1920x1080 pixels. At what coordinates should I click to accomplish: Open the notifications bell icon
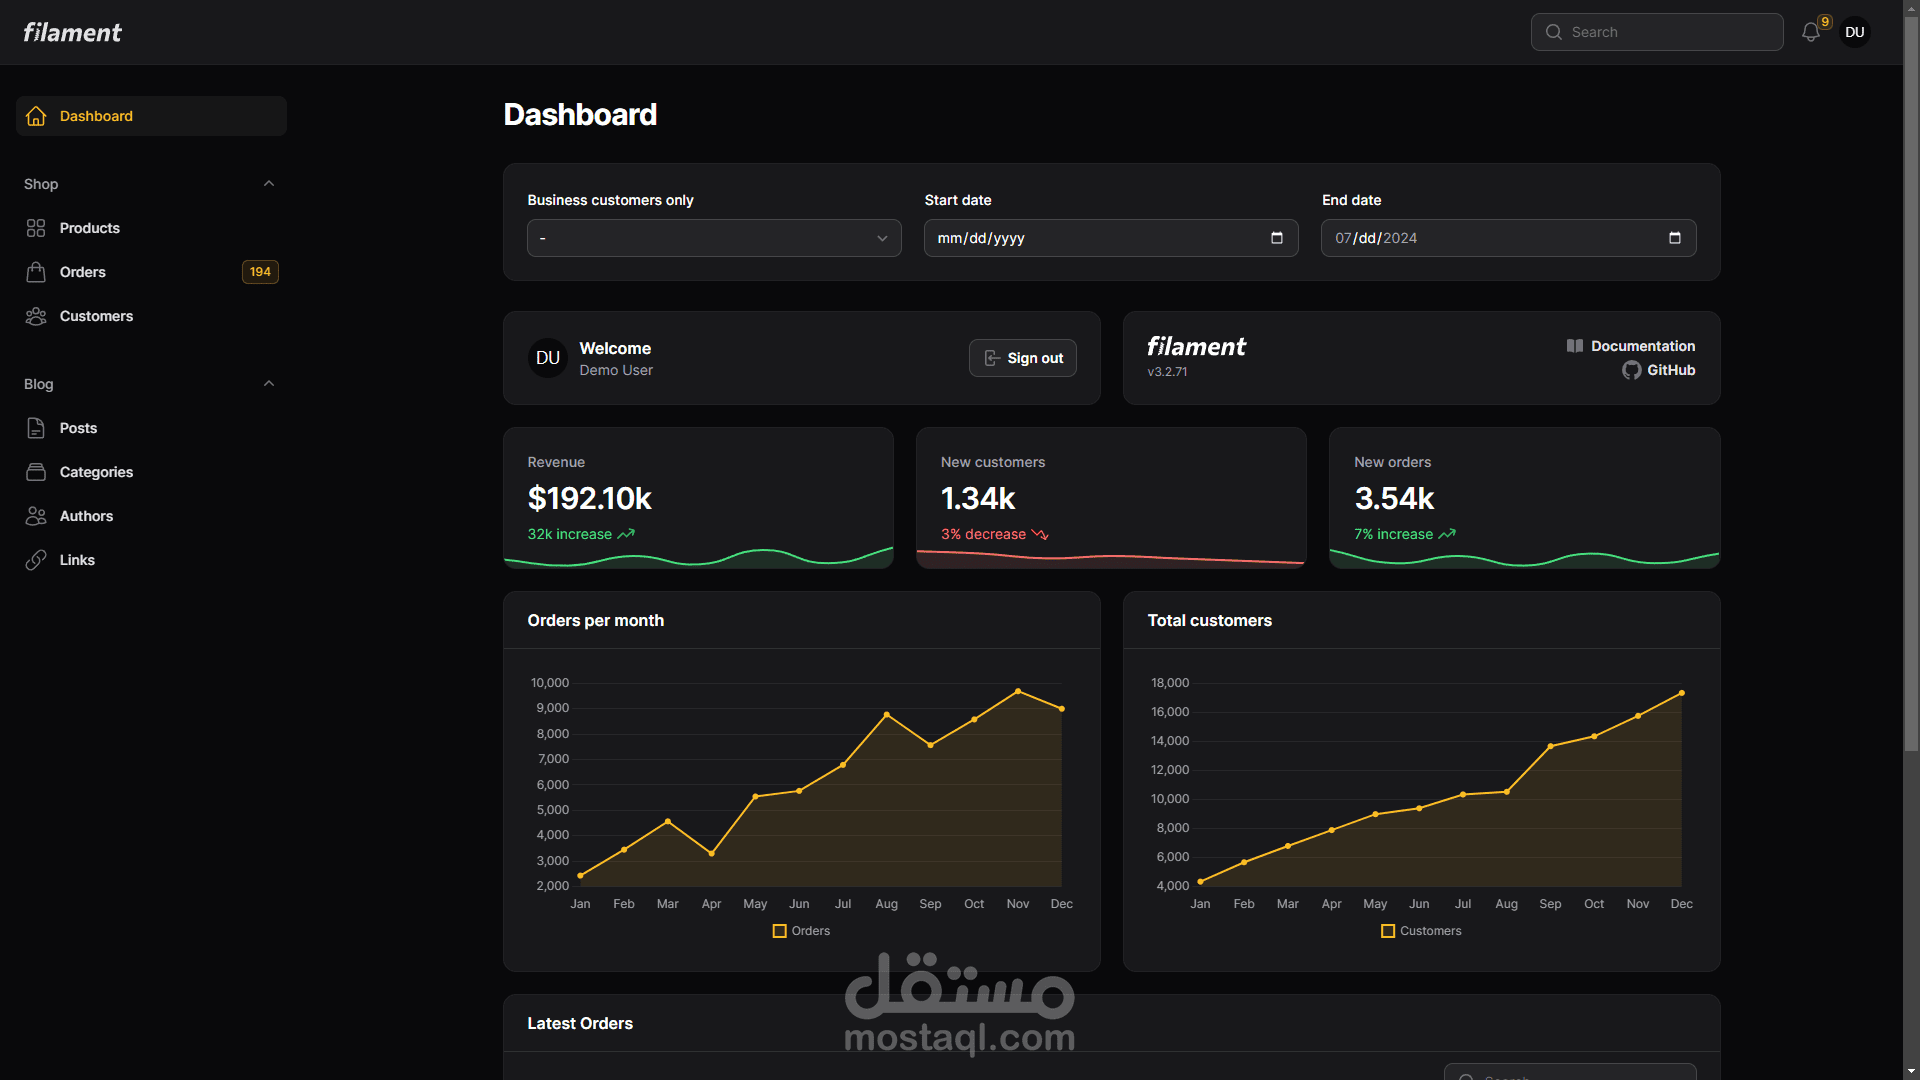click(x=1810, y=32)
